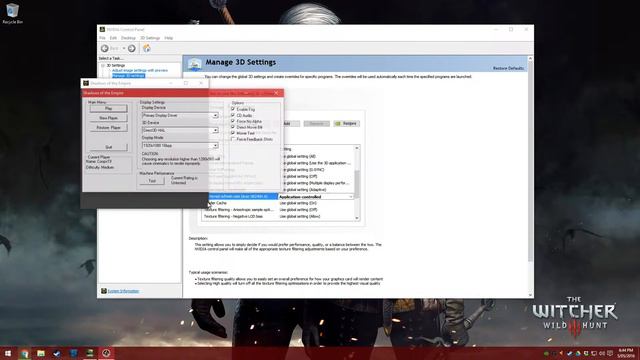The height and width of the screenshot is (360, 640).
Task: Click the main page vertical scrollbar
Action: coord(530,161)
